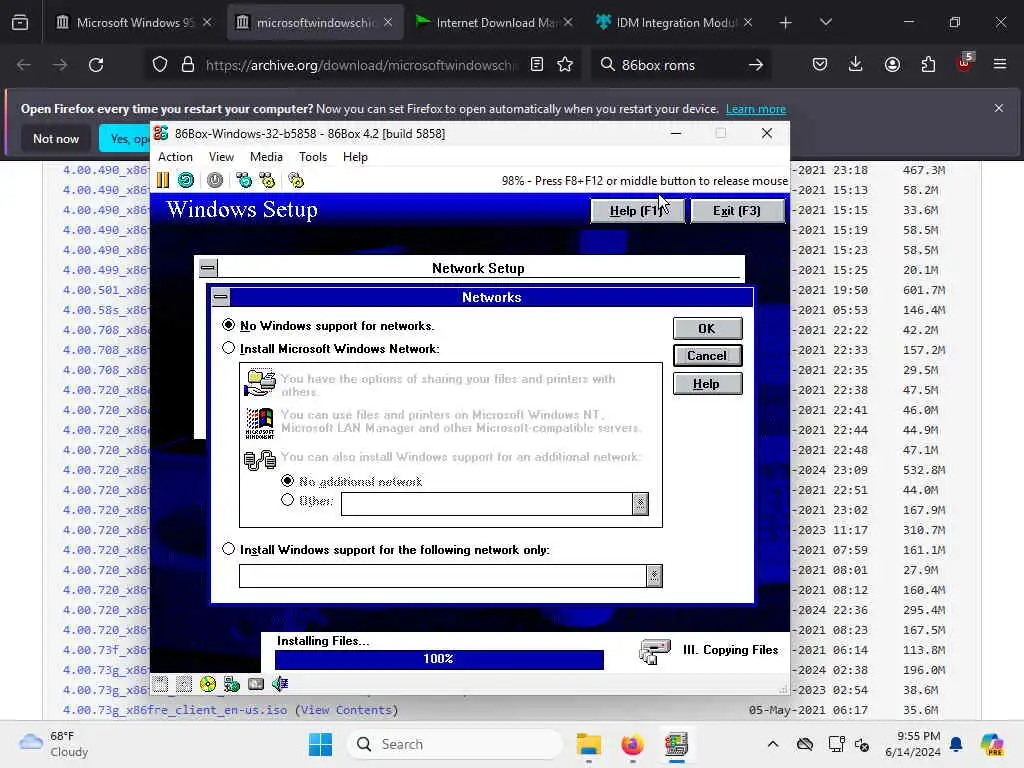The width and height of the screenshot is (1024, 768).
Task: Click Not now in Firefox notification
Action: click(x=56, y=138)
